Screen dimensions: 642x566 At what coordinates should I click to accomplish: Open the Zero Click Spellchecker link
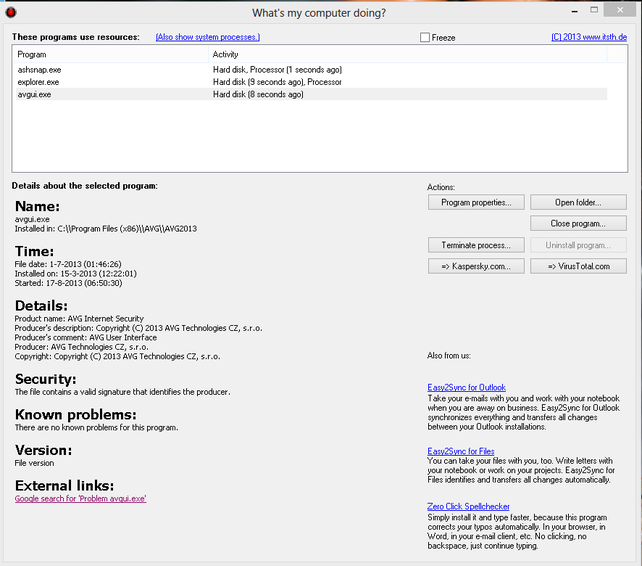click(468, 507)
